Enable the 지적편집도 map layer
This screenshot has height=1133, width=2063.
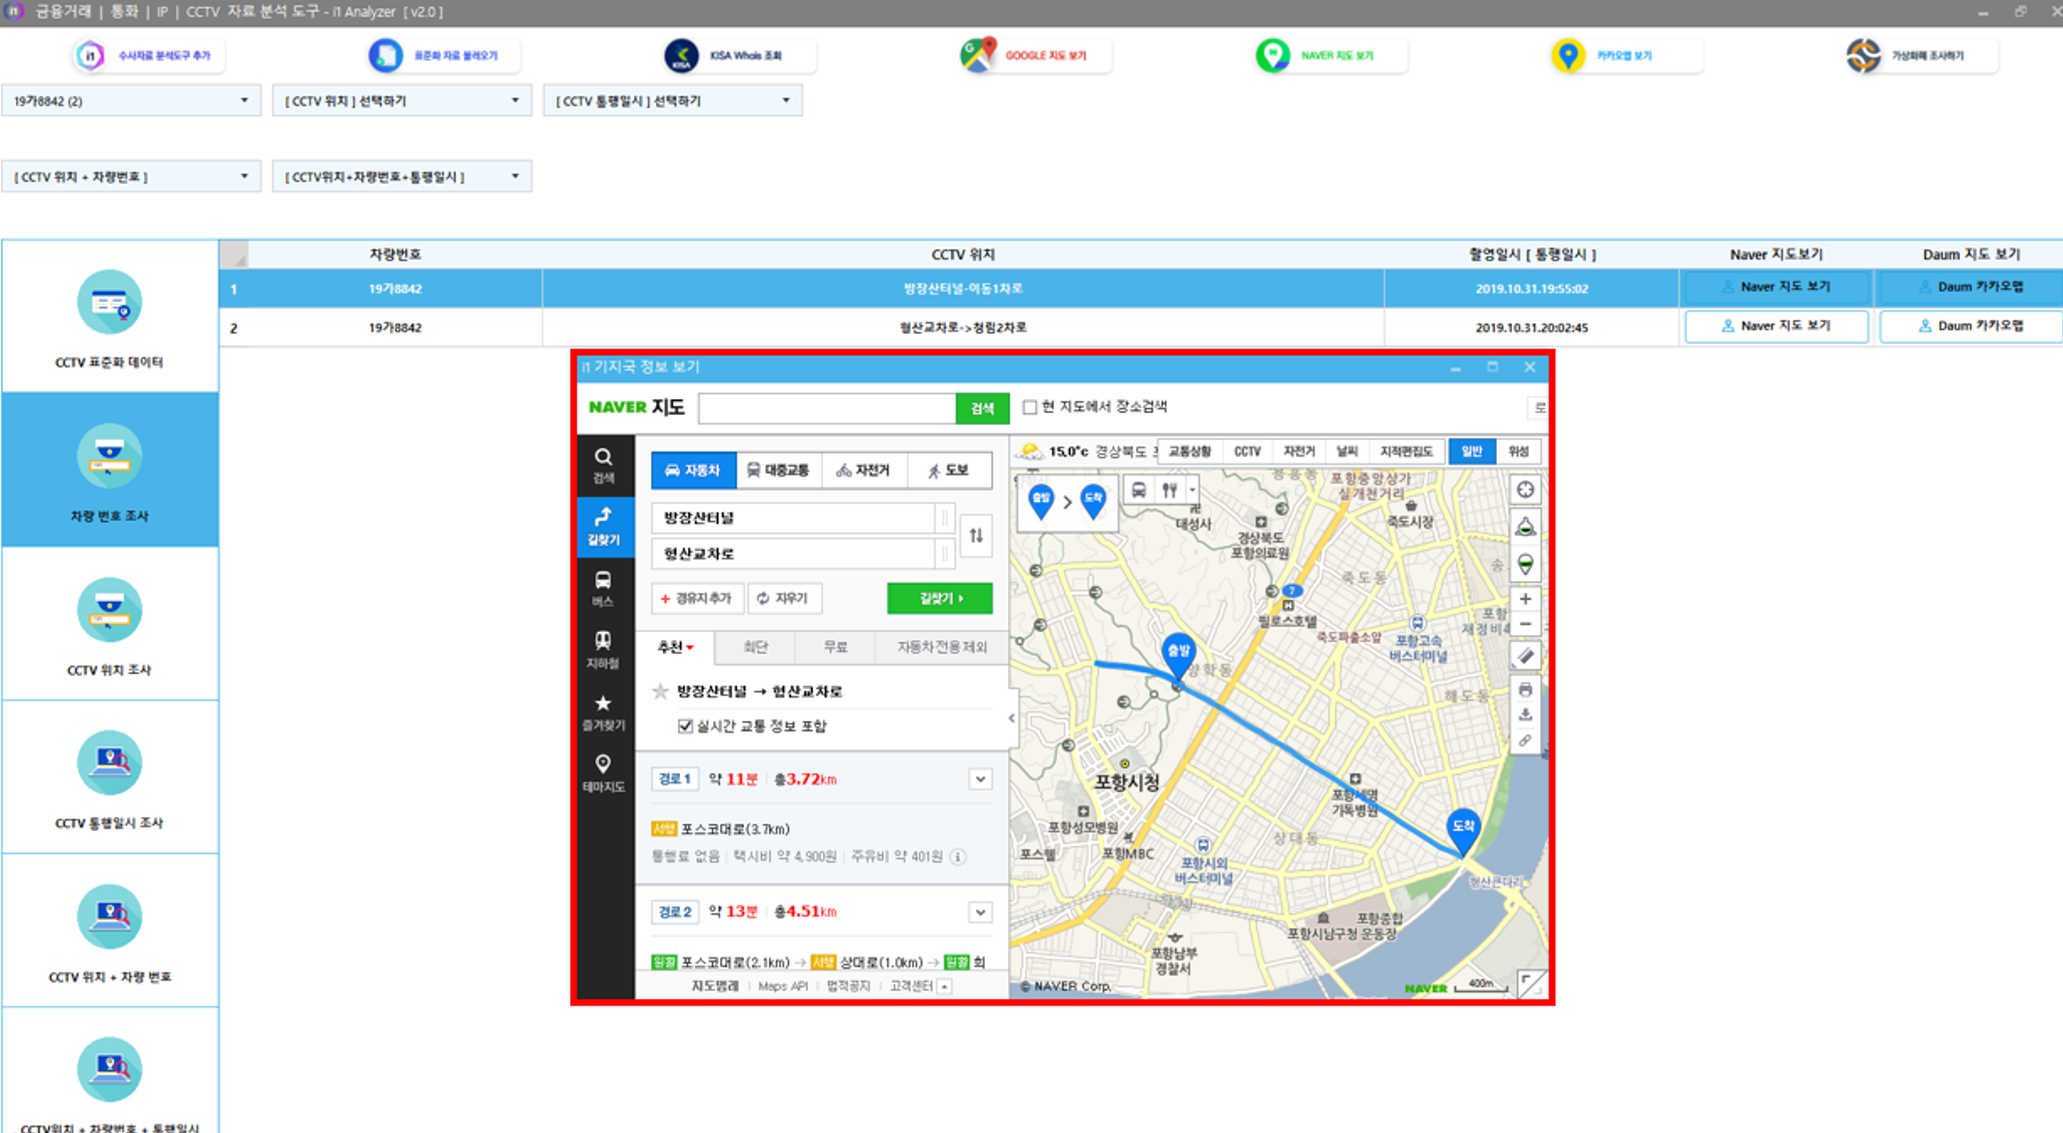[x=1406, y=451]
